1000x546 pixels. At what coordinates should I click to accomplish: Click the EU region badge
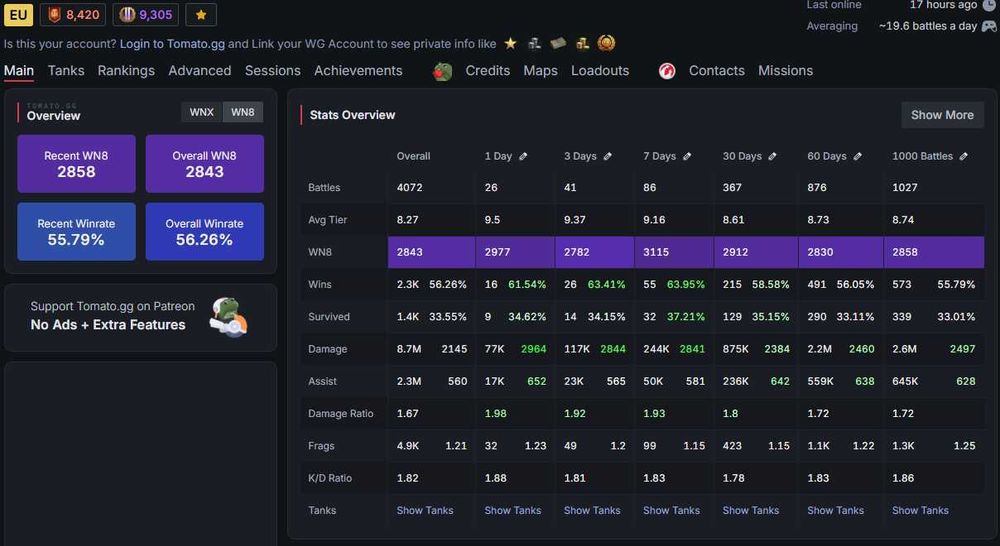point(18,15)
